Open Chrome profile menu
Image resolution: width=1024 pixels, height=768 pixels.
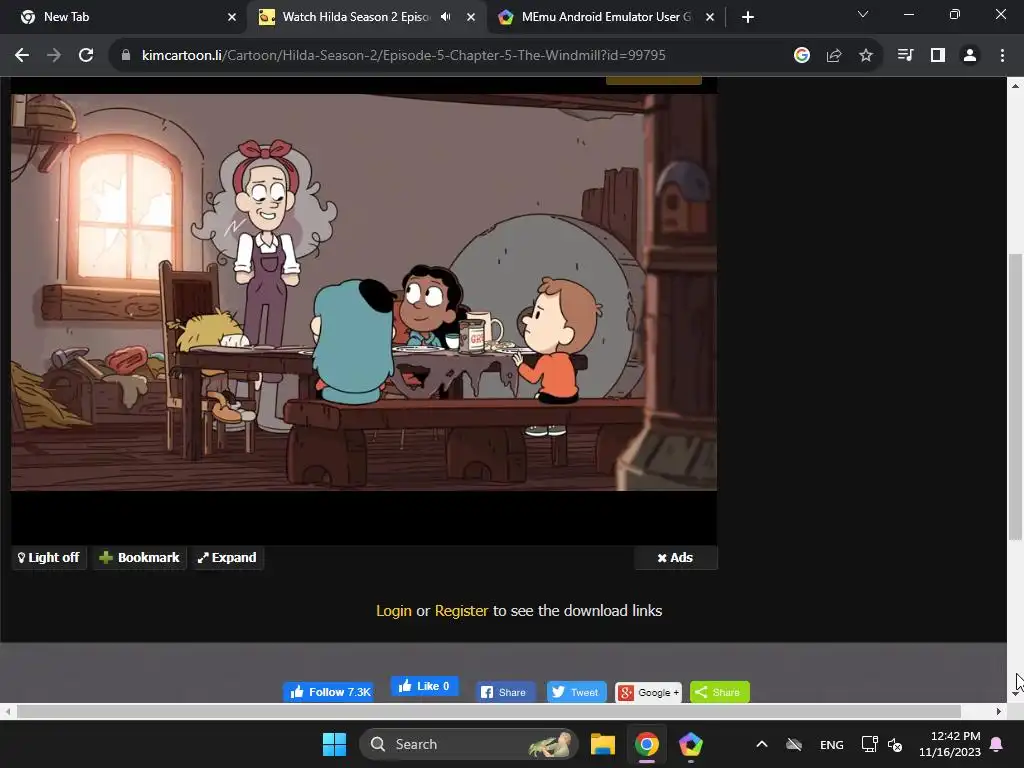tap(970, 56)
